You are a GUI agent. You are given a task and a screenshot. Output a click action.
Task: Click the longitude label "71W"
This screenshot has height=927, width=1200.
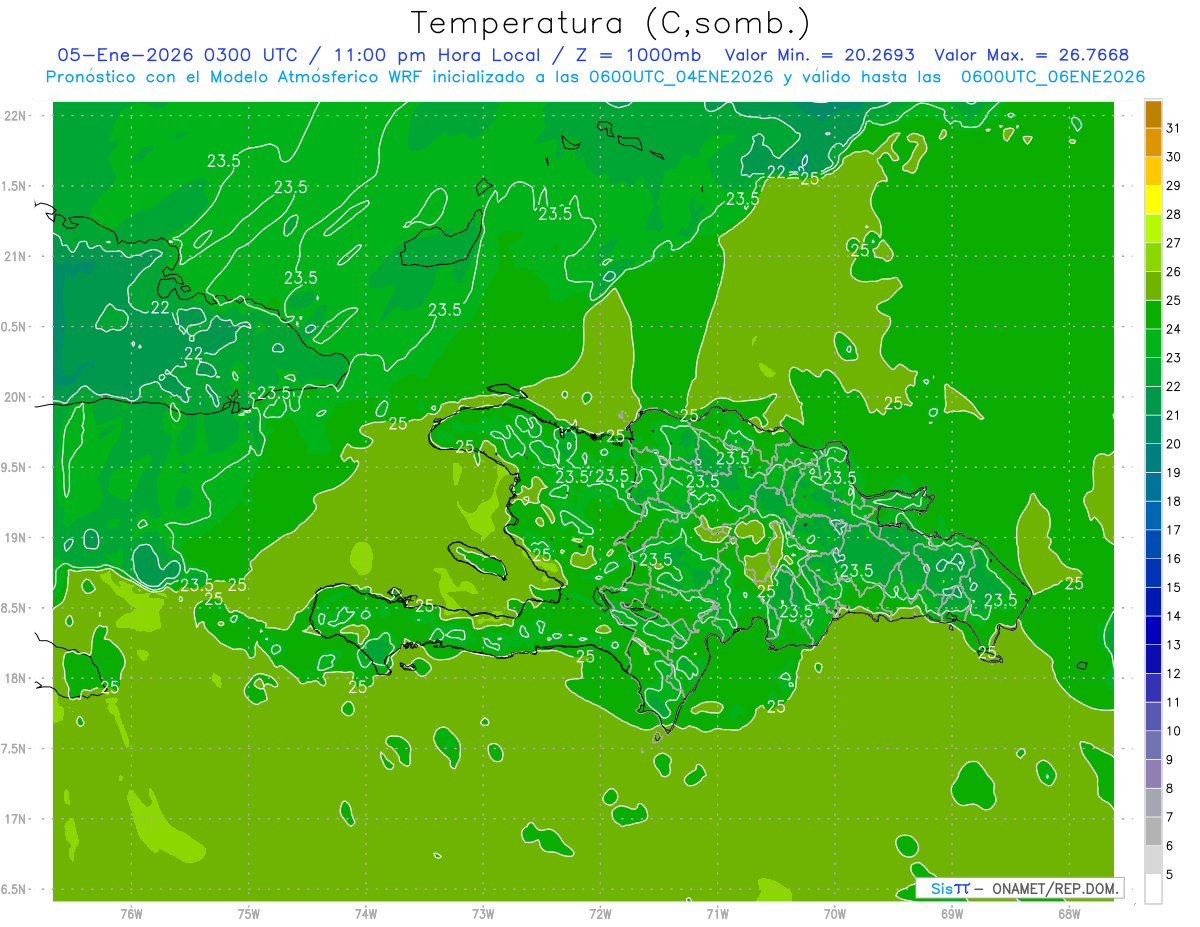tap(717, 913)
